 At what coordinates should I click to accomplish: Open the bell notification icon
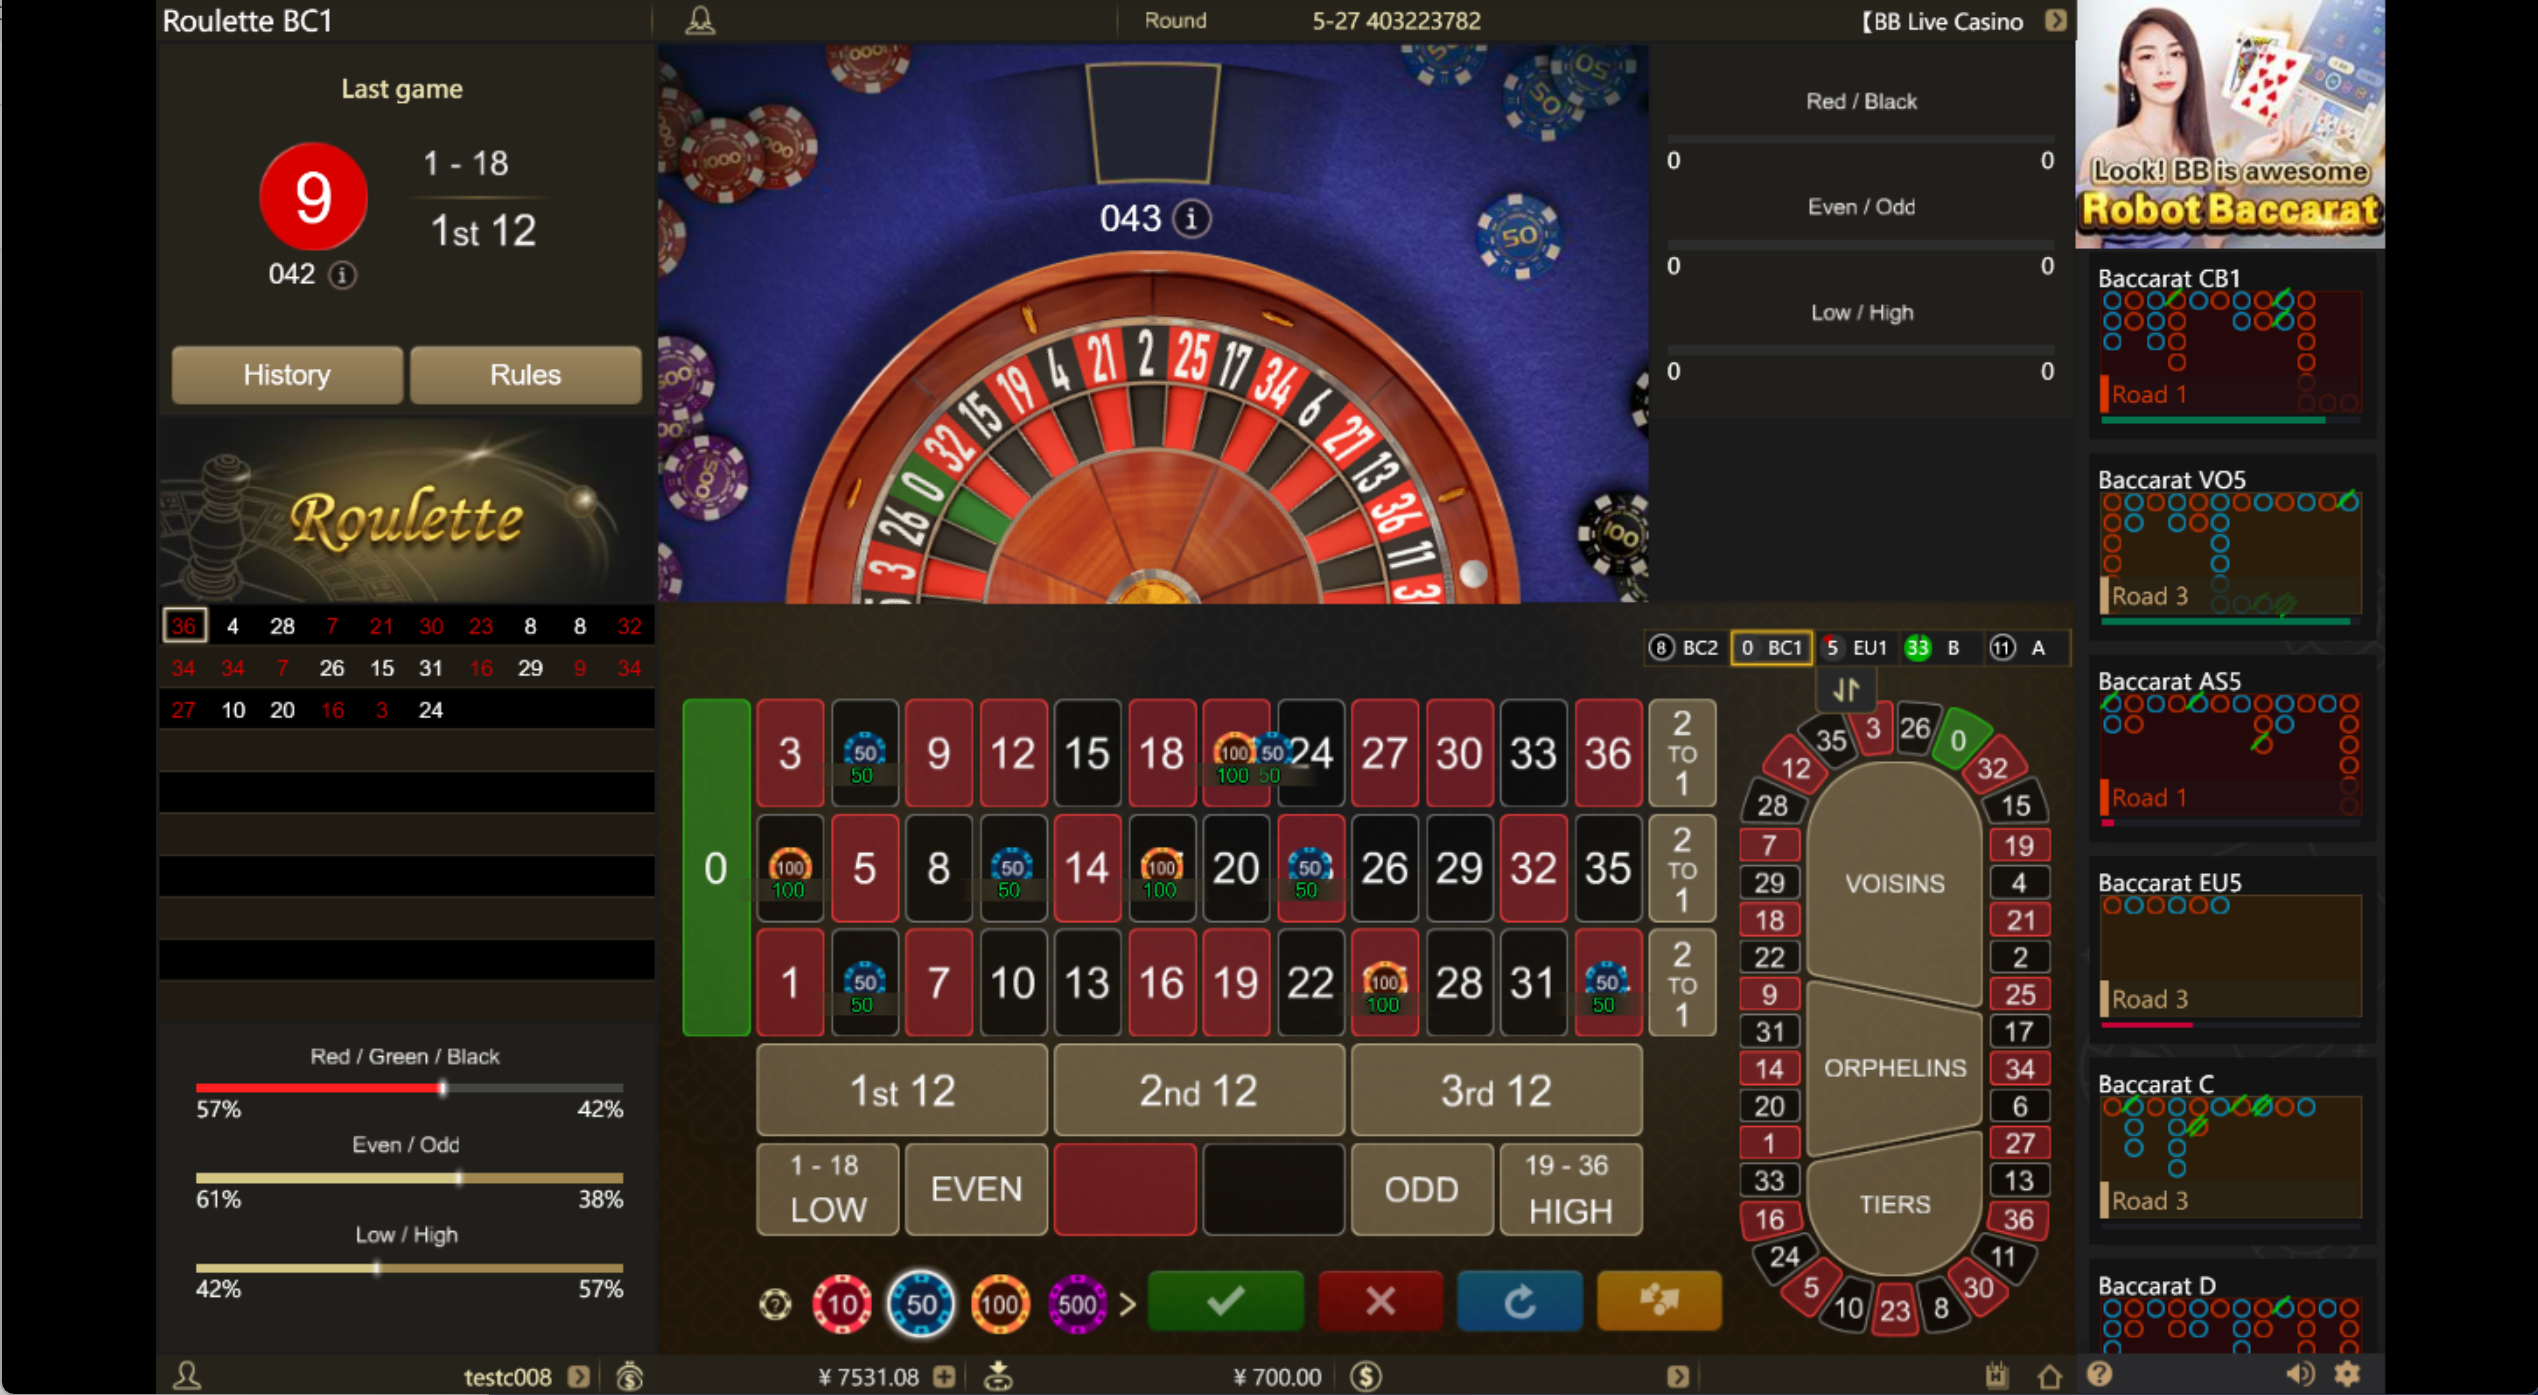pyautogui.click(x=699, y=20)
